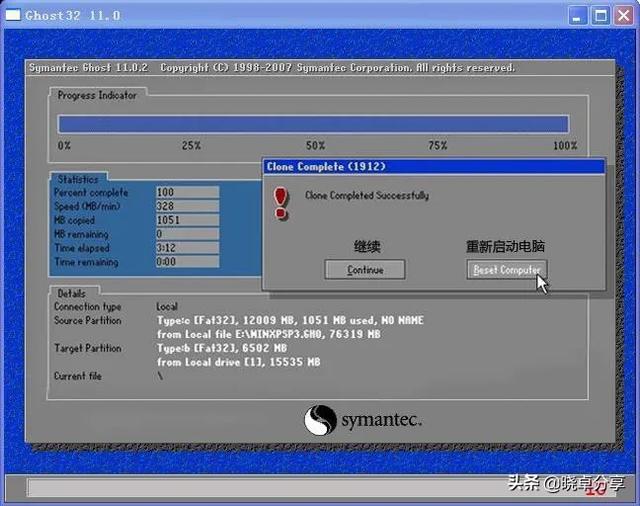640x506 pixels.
Task: Click the Continue button
Action: pyautogui.click(x=365, y=270)
